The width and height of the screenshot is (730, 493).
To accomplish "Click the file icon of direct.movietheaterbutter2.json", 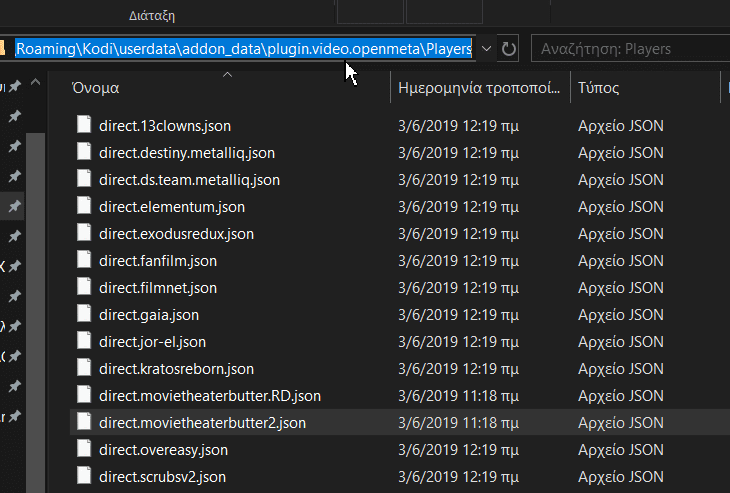I will pos(84,421).
